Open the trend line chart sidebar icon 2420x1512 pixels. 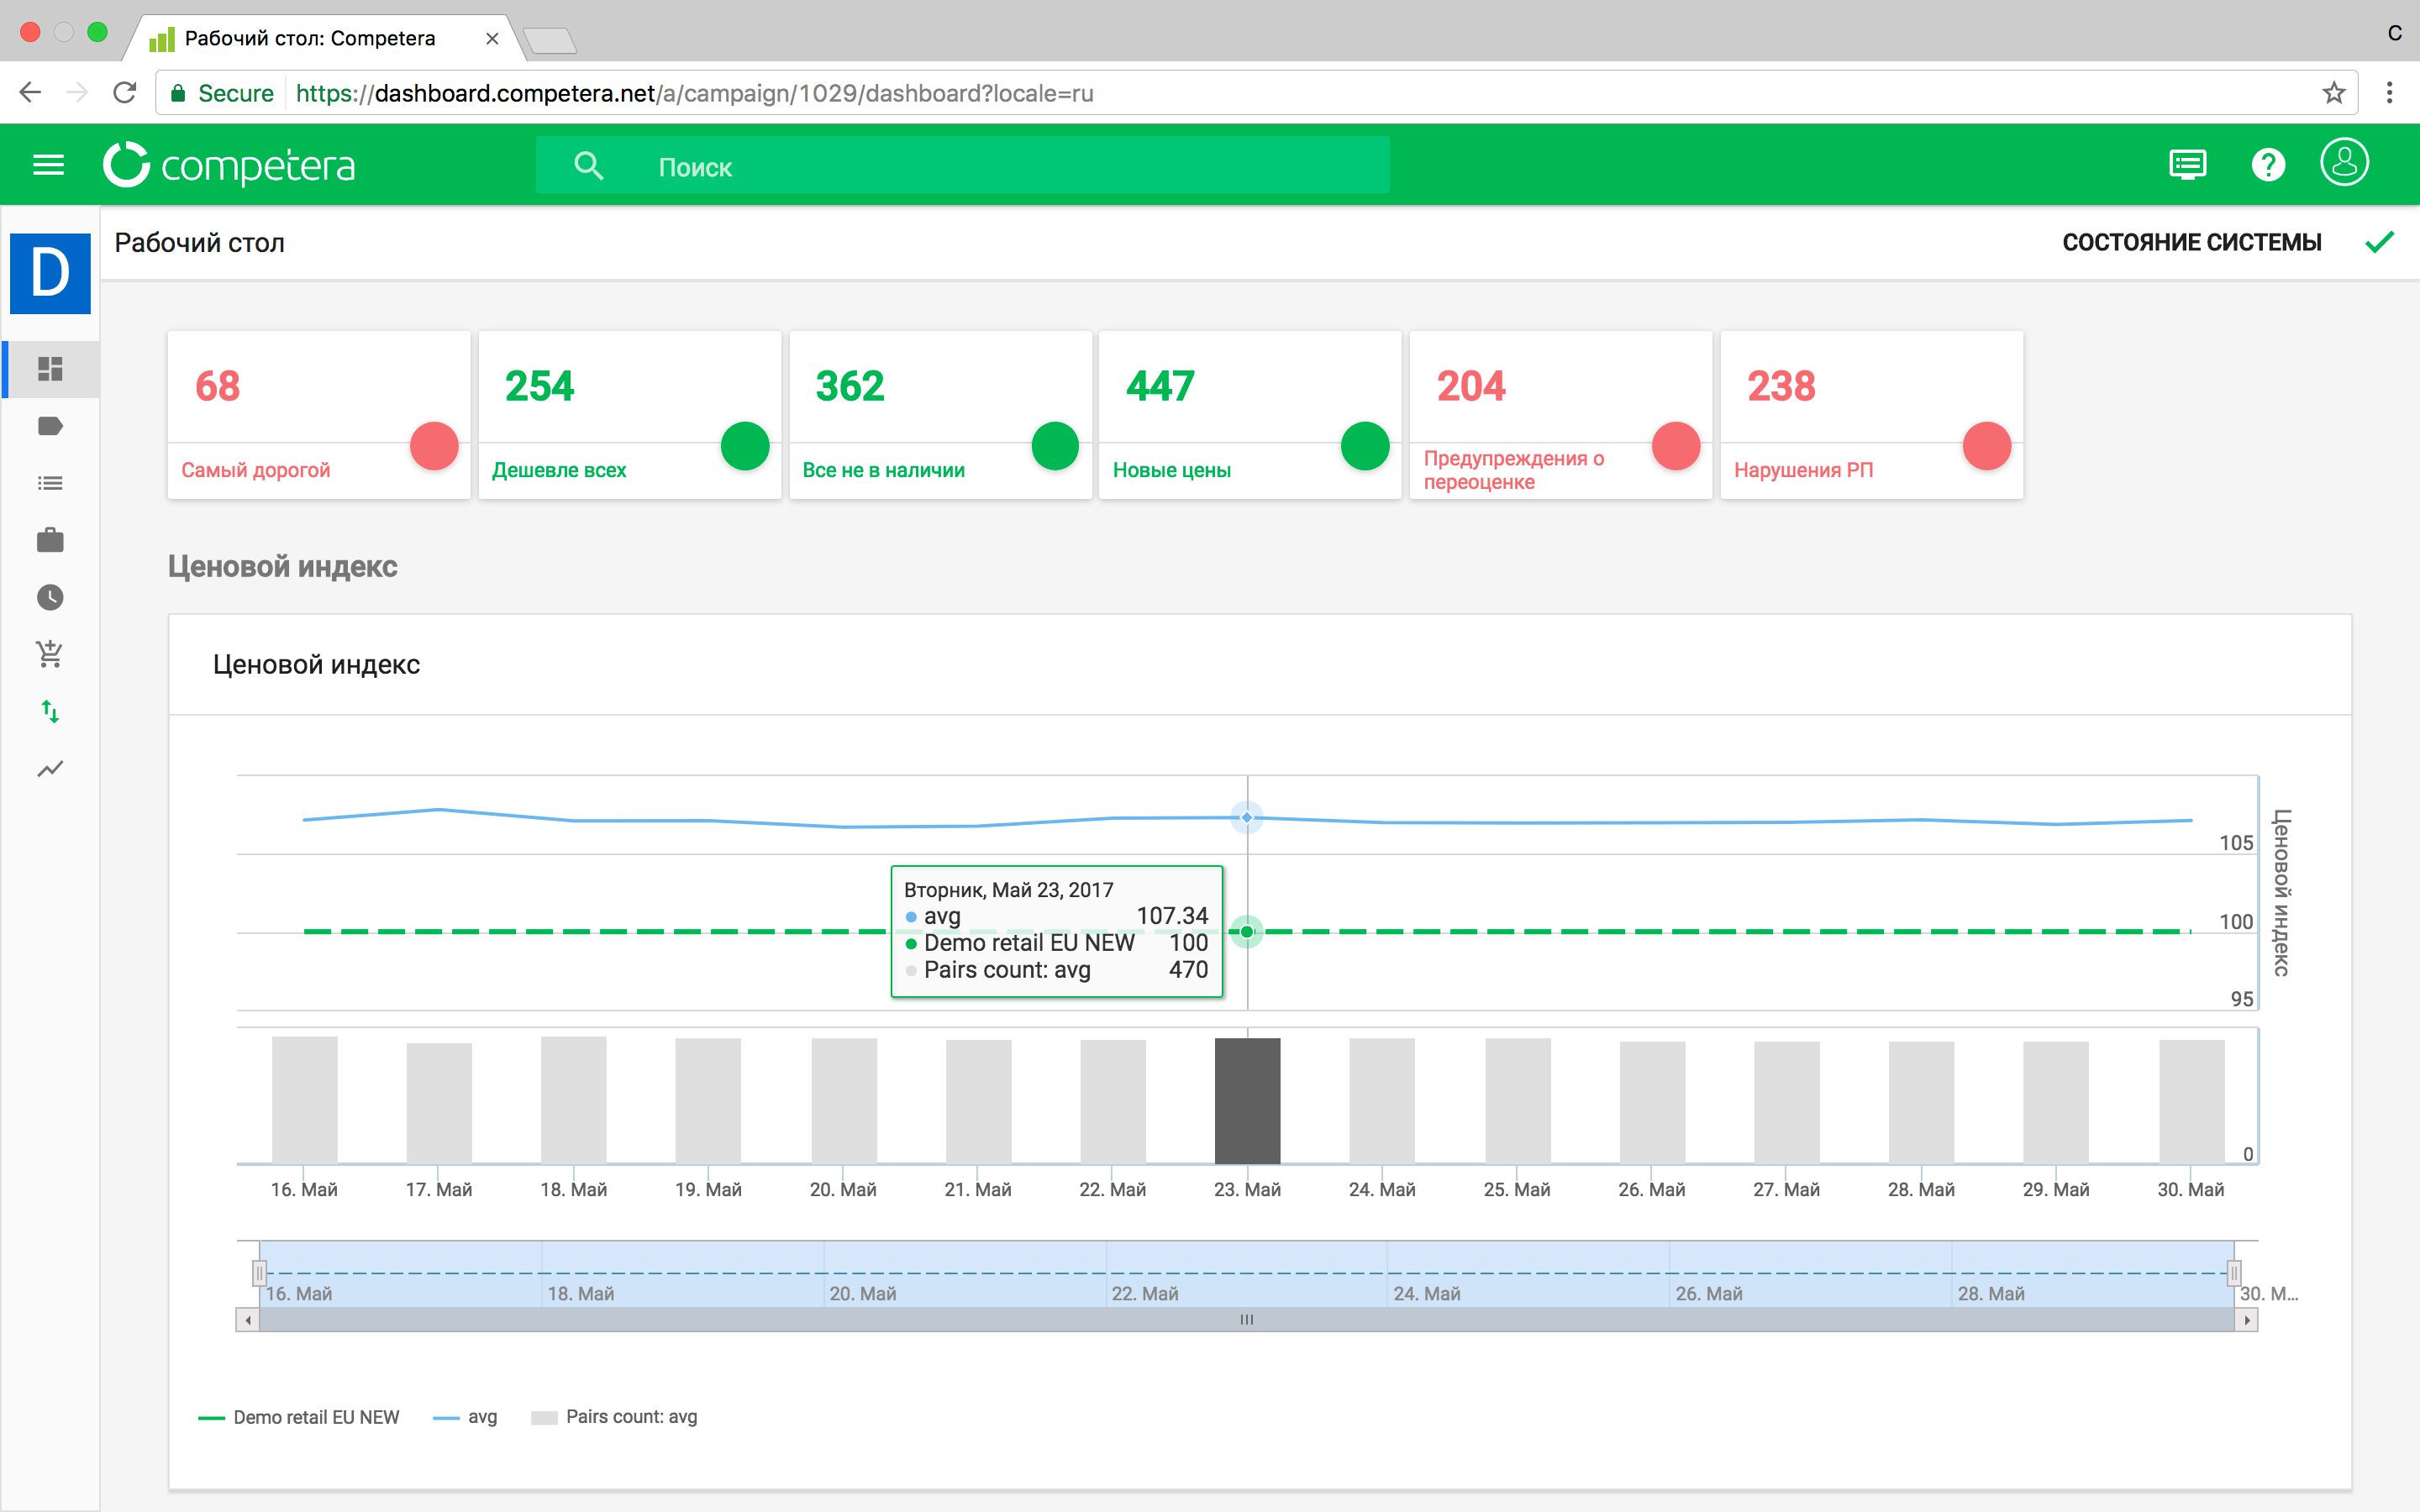(x=50, y=769)
